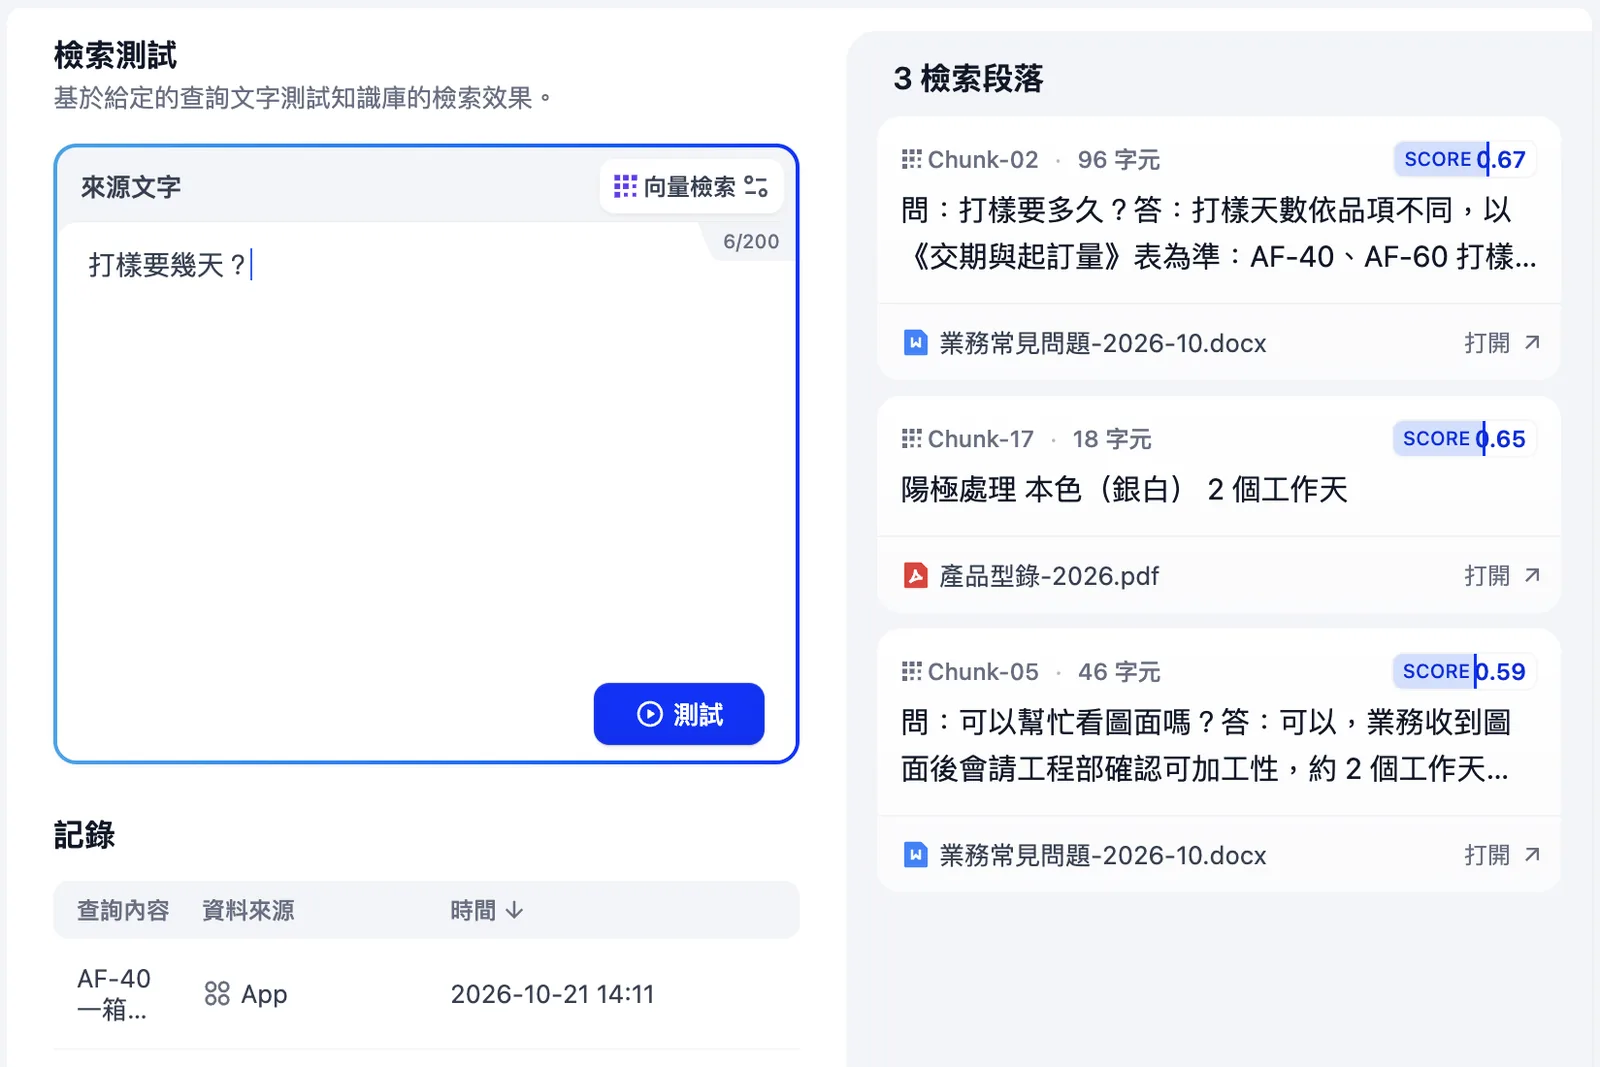
Task: Click the arrow icon next to Chunk-17's 打開
Action: (x=1532, y=576)
